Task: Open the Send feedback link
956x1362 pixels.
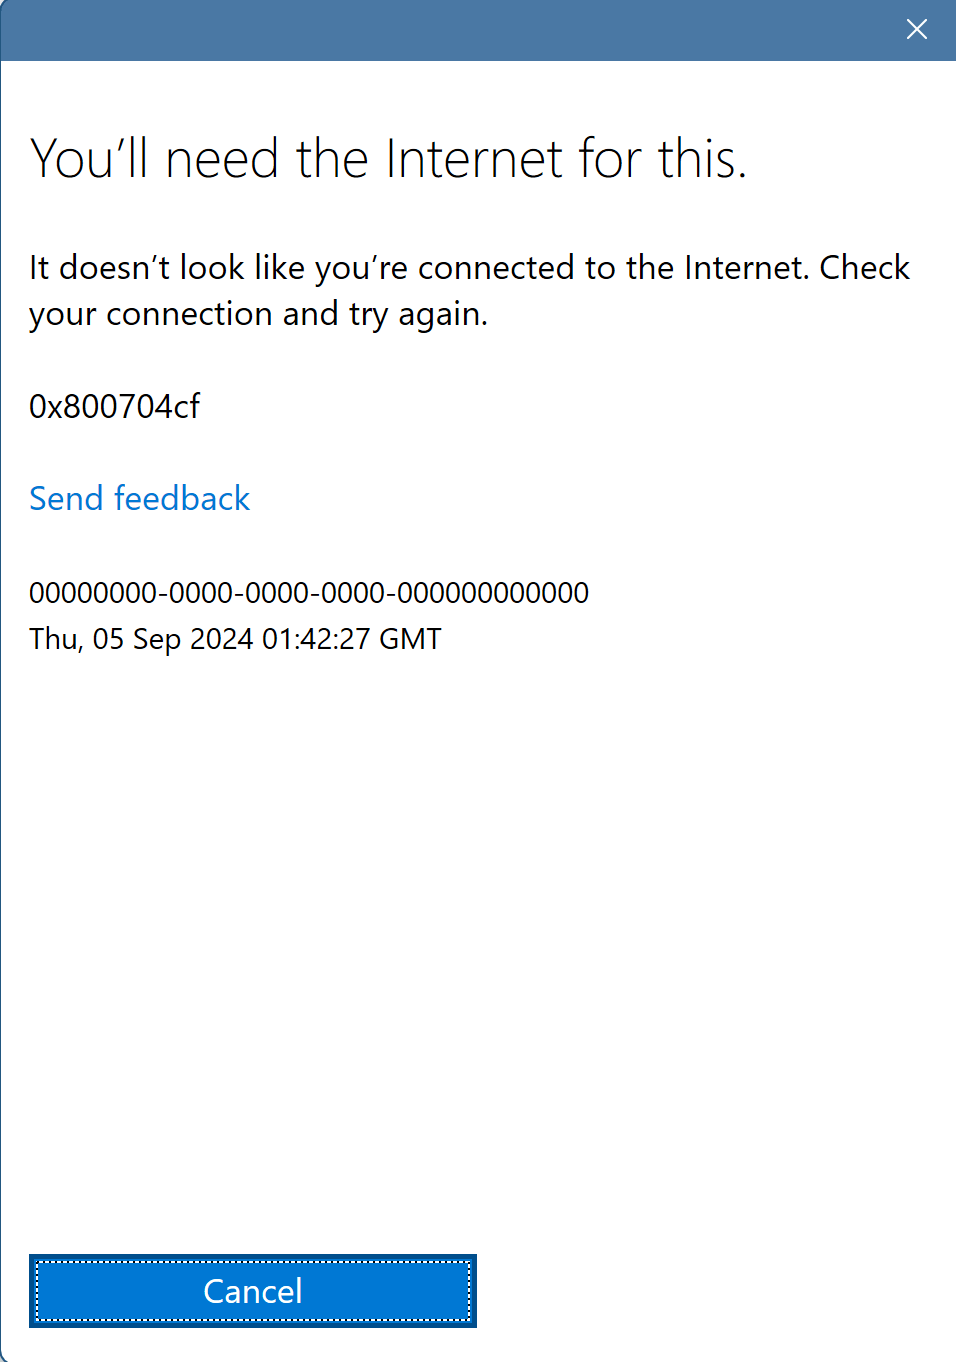Action: coord(140,498)
